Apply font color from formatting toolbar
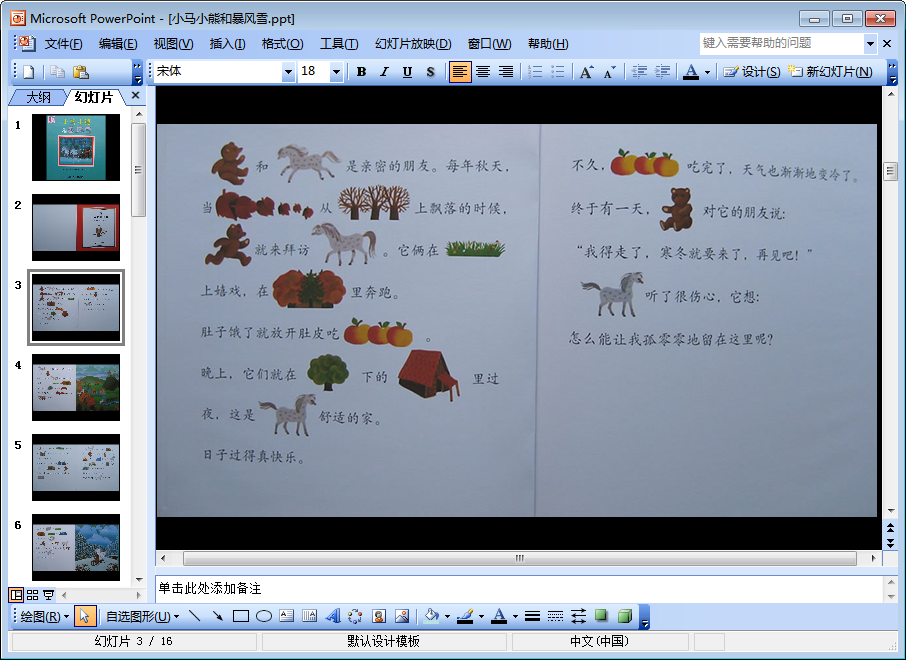 (691, 72)
